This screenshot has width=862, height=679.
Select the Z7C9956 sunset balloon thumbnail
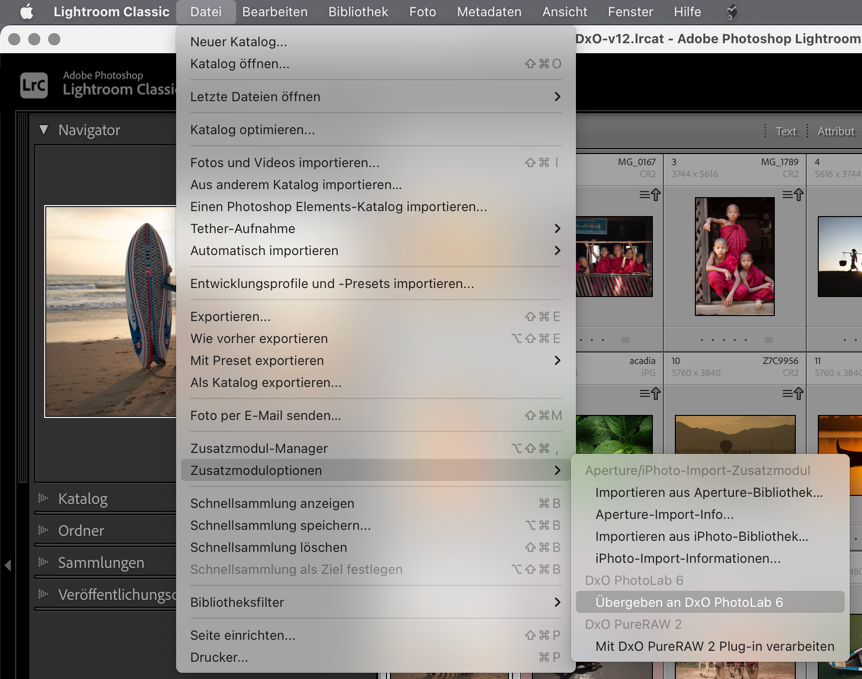735,435
